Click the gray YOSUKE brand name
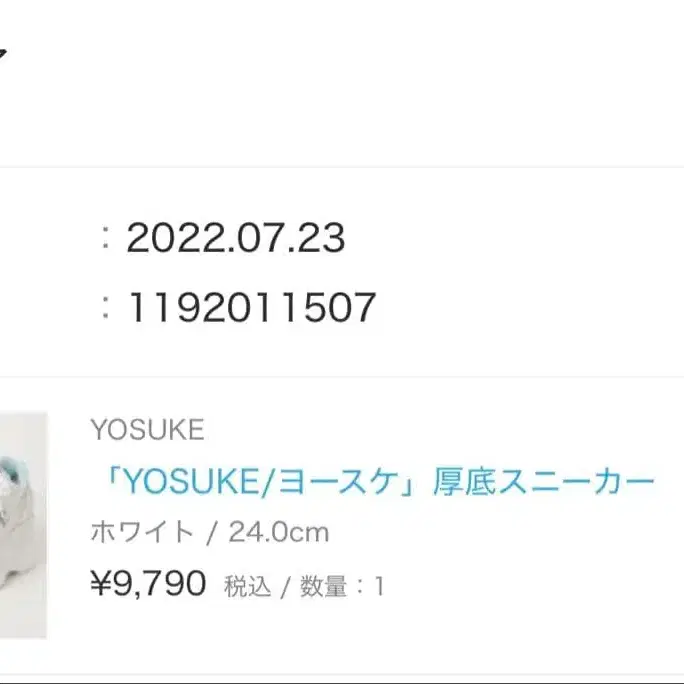This screenshot has width=684, height=684. point(147,430)
